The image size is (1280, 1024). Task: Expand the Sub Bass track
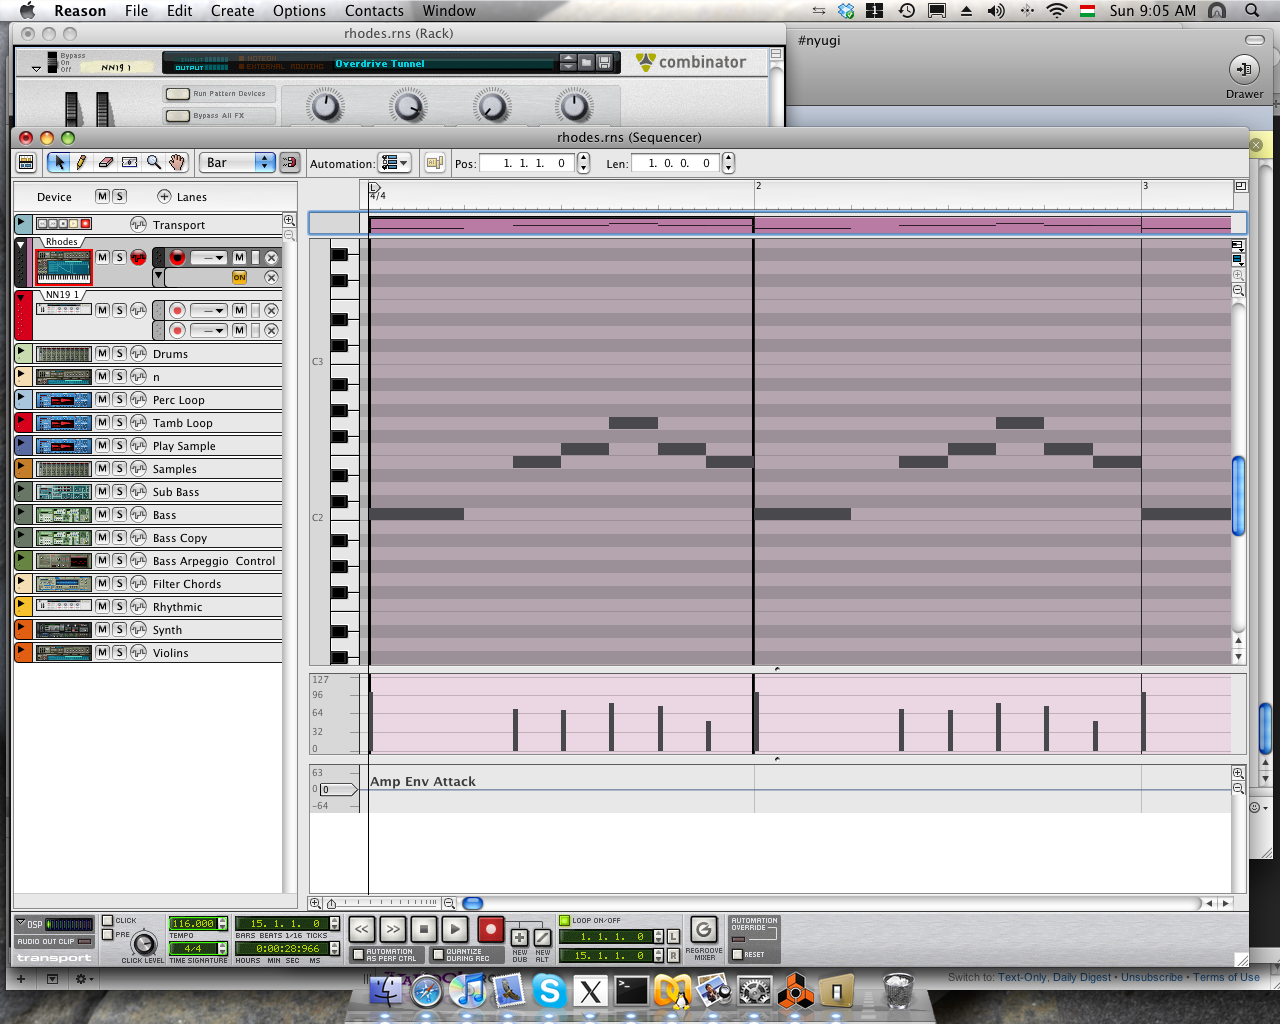(21, 489)
